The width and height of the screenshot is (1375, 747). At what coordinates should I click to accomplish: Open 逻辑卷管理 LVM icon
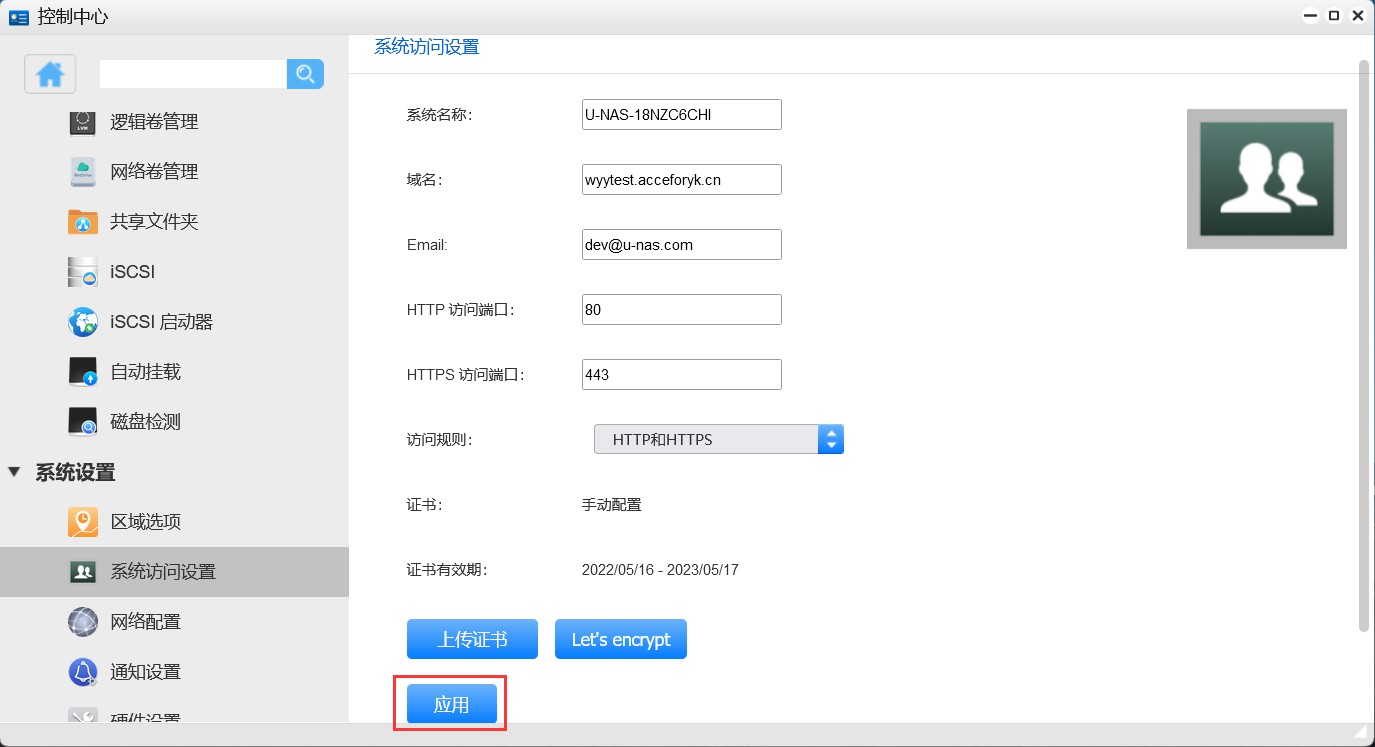[x=82, y=122]
